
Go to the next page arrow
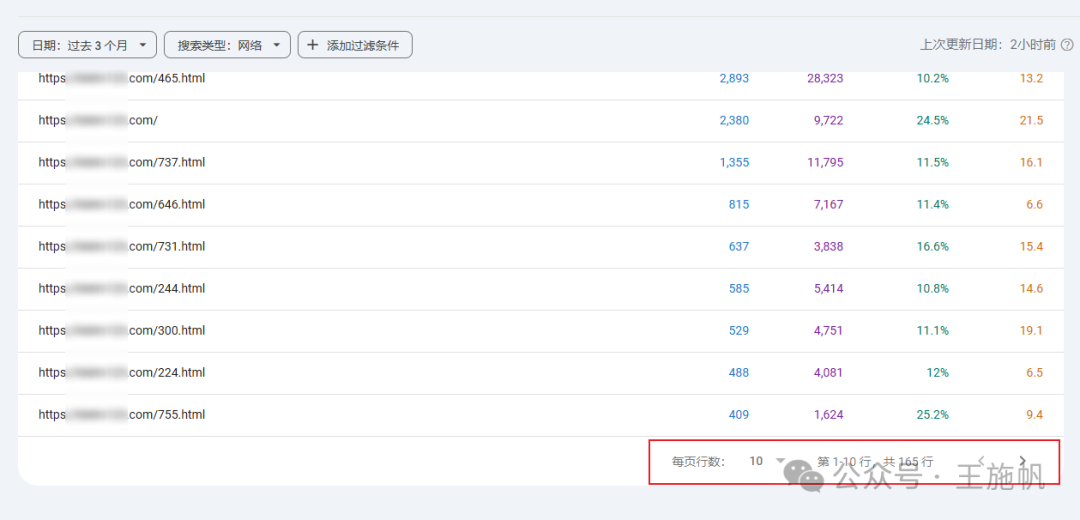coord(1023,461)
